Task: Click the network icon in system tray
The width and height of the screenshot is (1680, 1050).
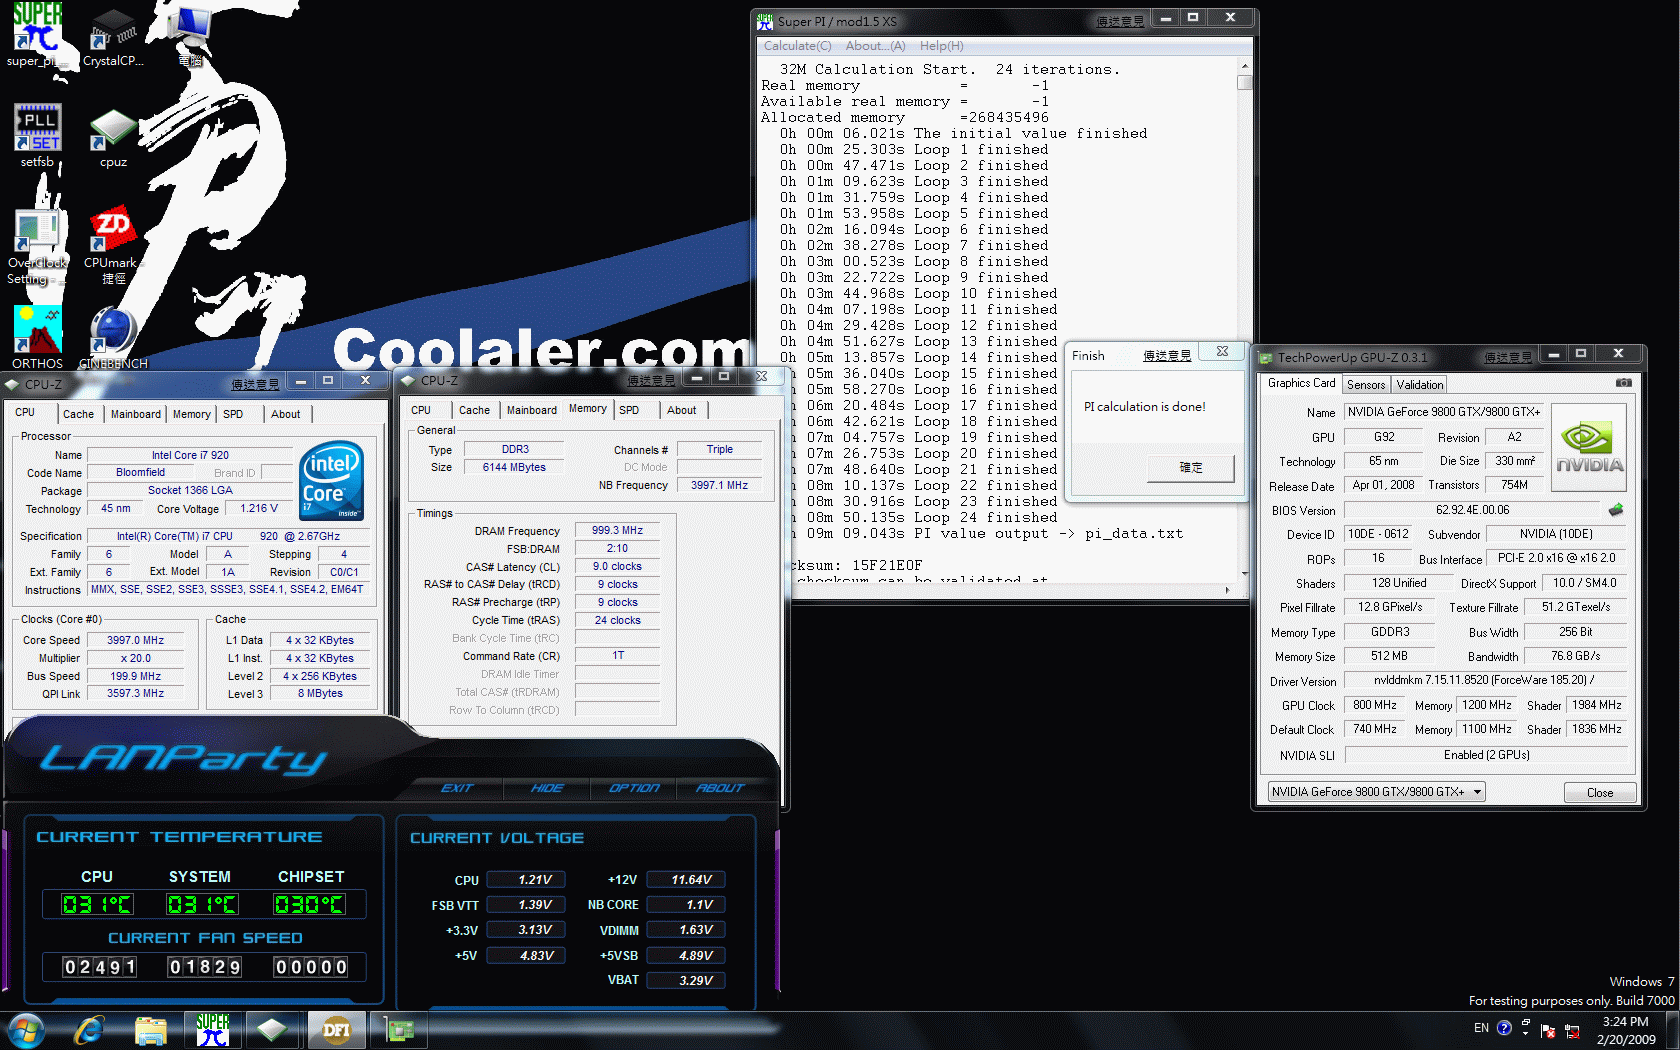Action: [x=1572, y=1032]
